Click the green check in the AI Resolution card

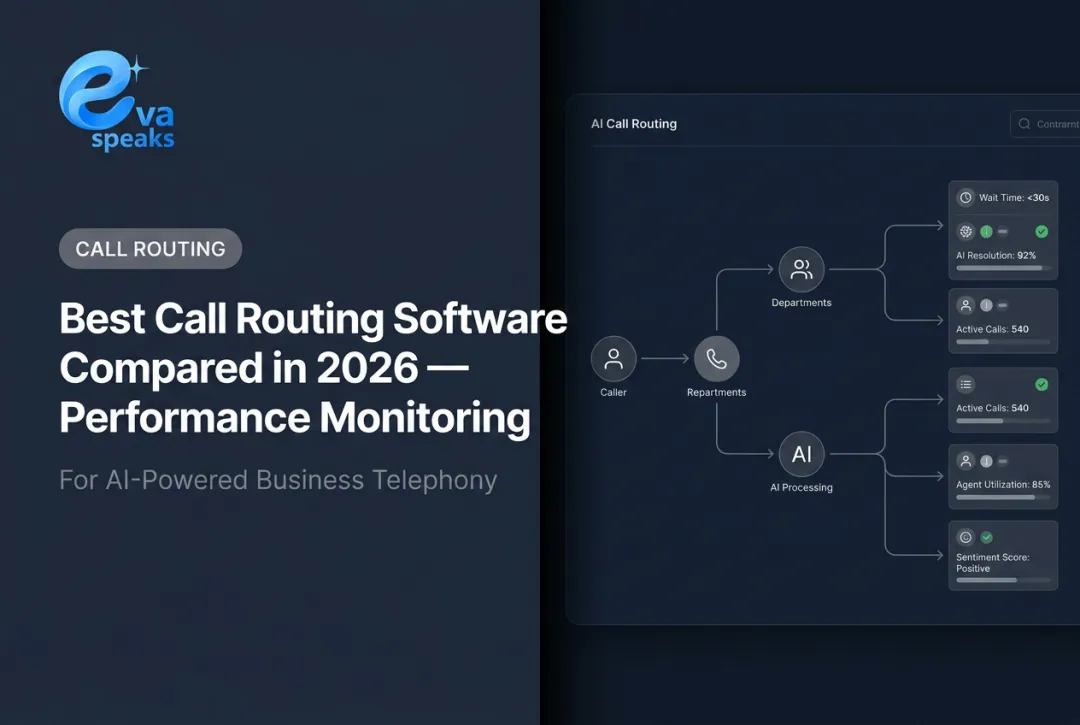point(1041,231)
